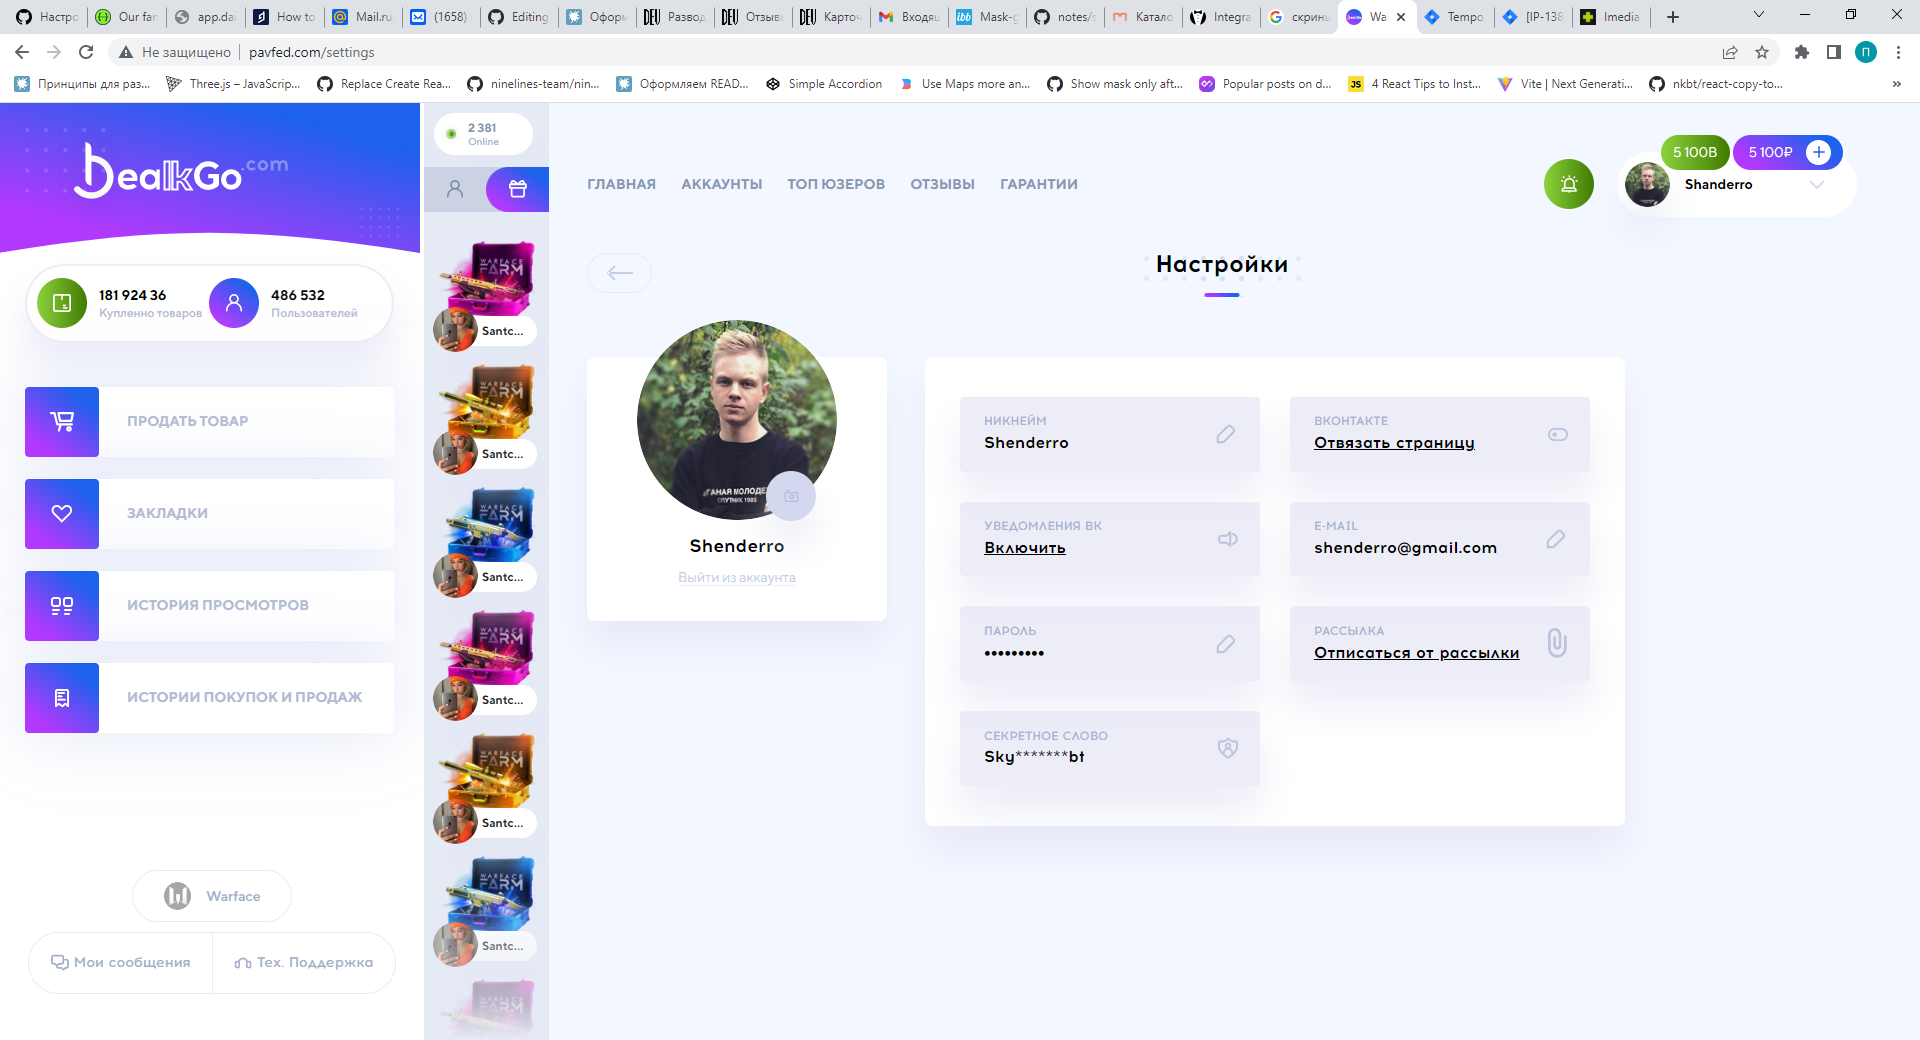The height and width of the screenshot is (1040, 1920).
Task: Click the paperclip icon beside Рассылка
Action: (x=1556, y=644)
